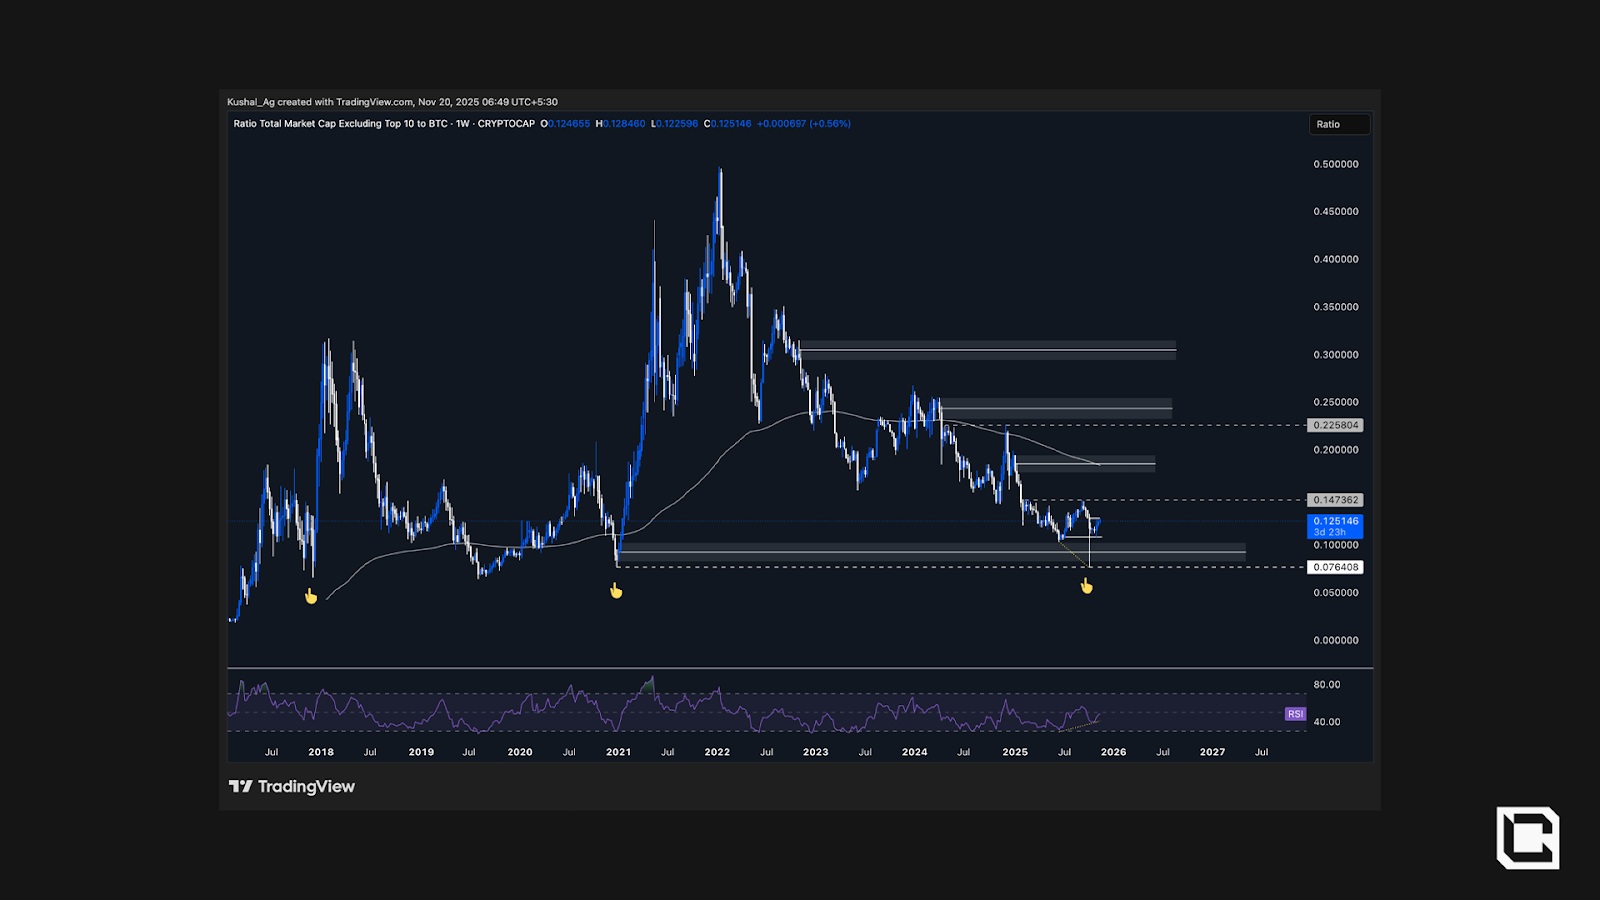Image resolution: width=1600 pixels, height=900 pixels.
Task: Click 0.350000 on the price axis
Action: click(1336, 307)
